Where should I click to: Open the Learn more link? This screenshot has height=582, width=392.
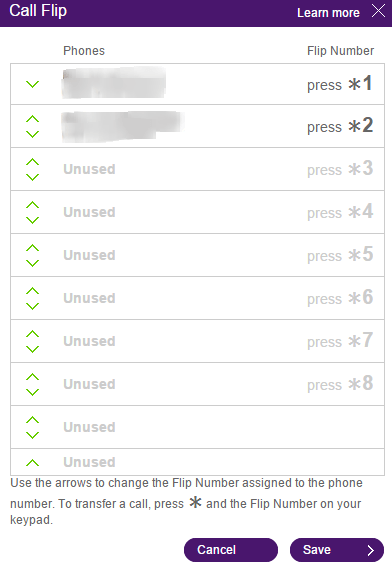click(x=329, y=13)
